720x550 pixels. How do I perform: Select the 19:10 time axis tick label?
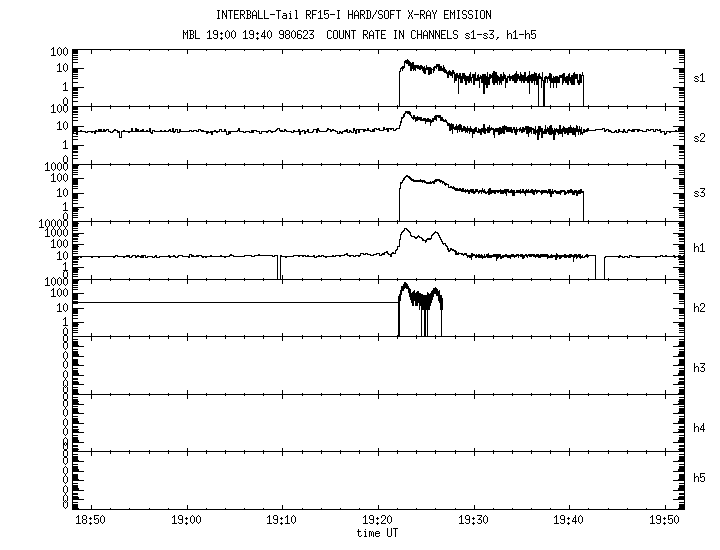[x=282, y=520]
